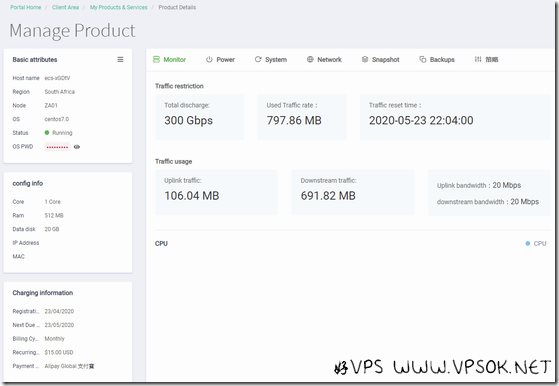Click the masked OS PWD field

click(57, 147)
